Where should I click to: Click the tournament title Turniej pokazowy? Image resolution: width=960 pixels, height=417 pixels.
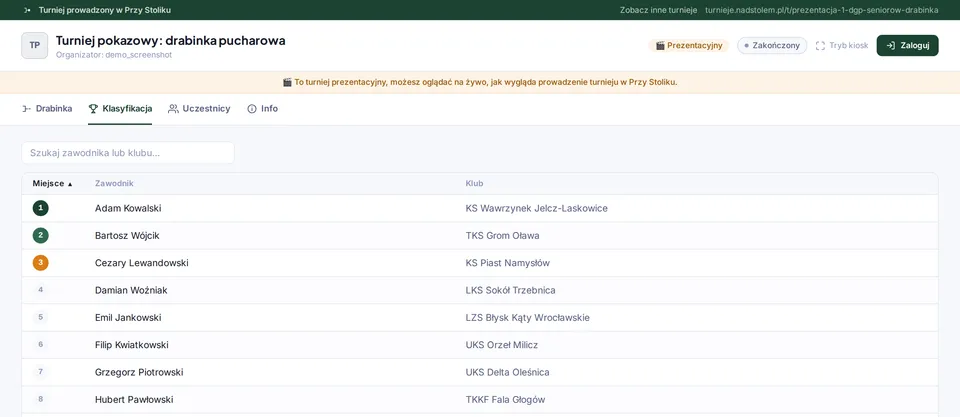pos(170,40)
